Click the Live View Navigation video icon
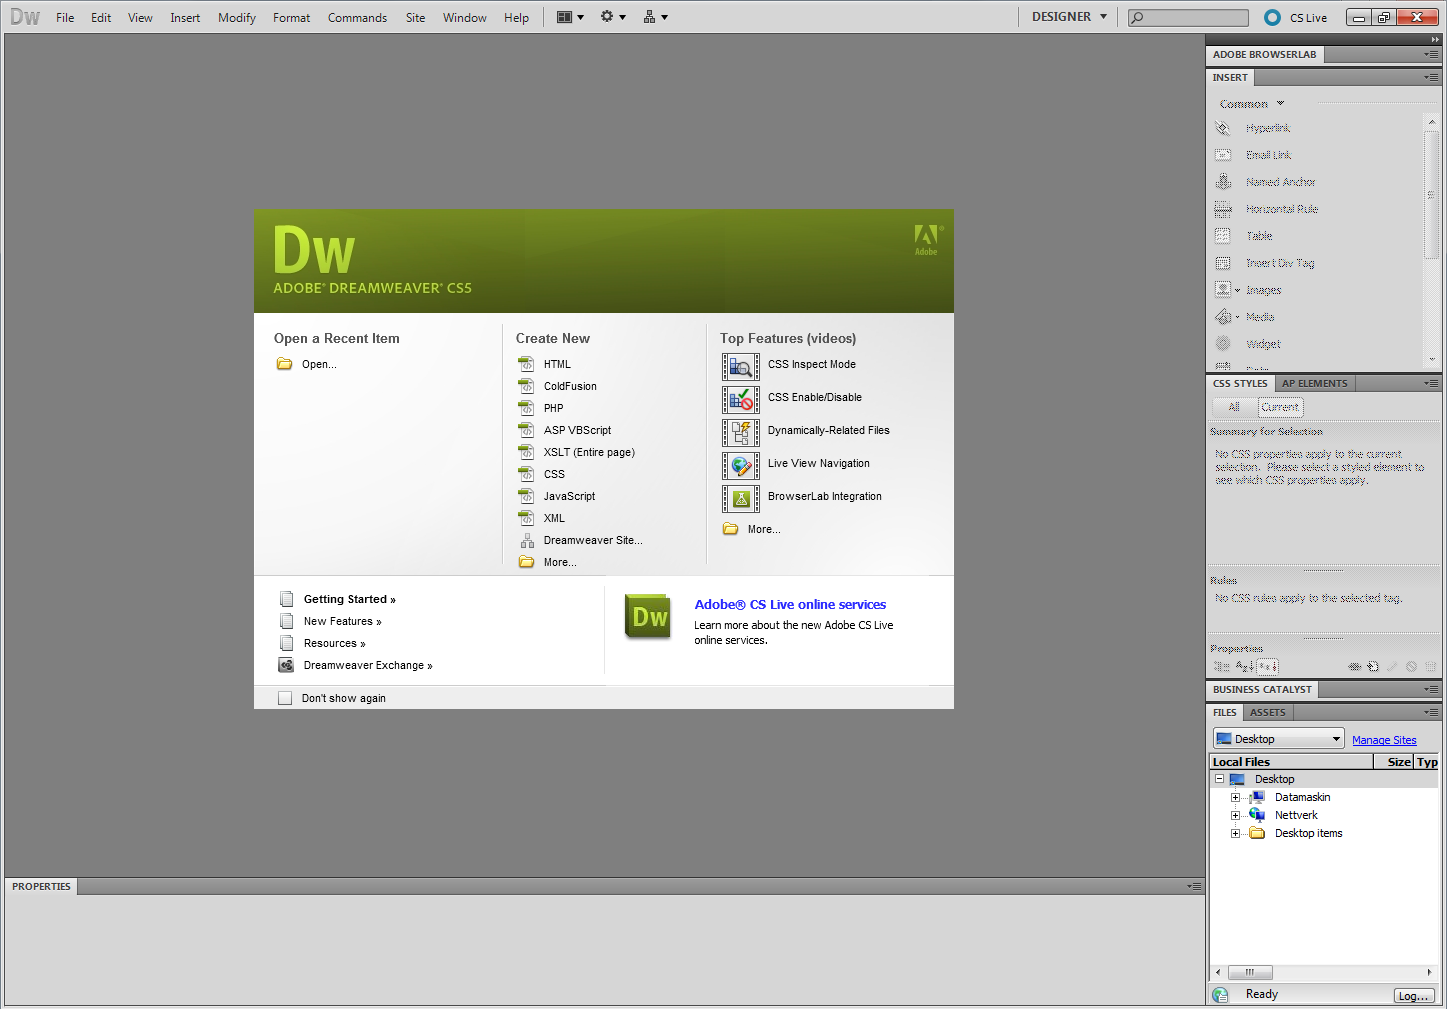The width and height of the screenshot is (1447, 1009). pyautogui.click(x=741, y=465)
